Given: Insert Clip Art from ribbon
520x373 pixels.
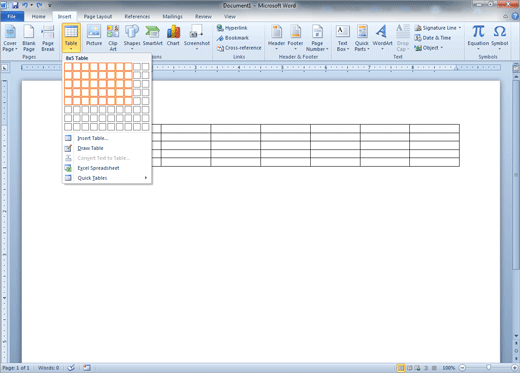Looking at the screenshot, I should tap(113, 38).
